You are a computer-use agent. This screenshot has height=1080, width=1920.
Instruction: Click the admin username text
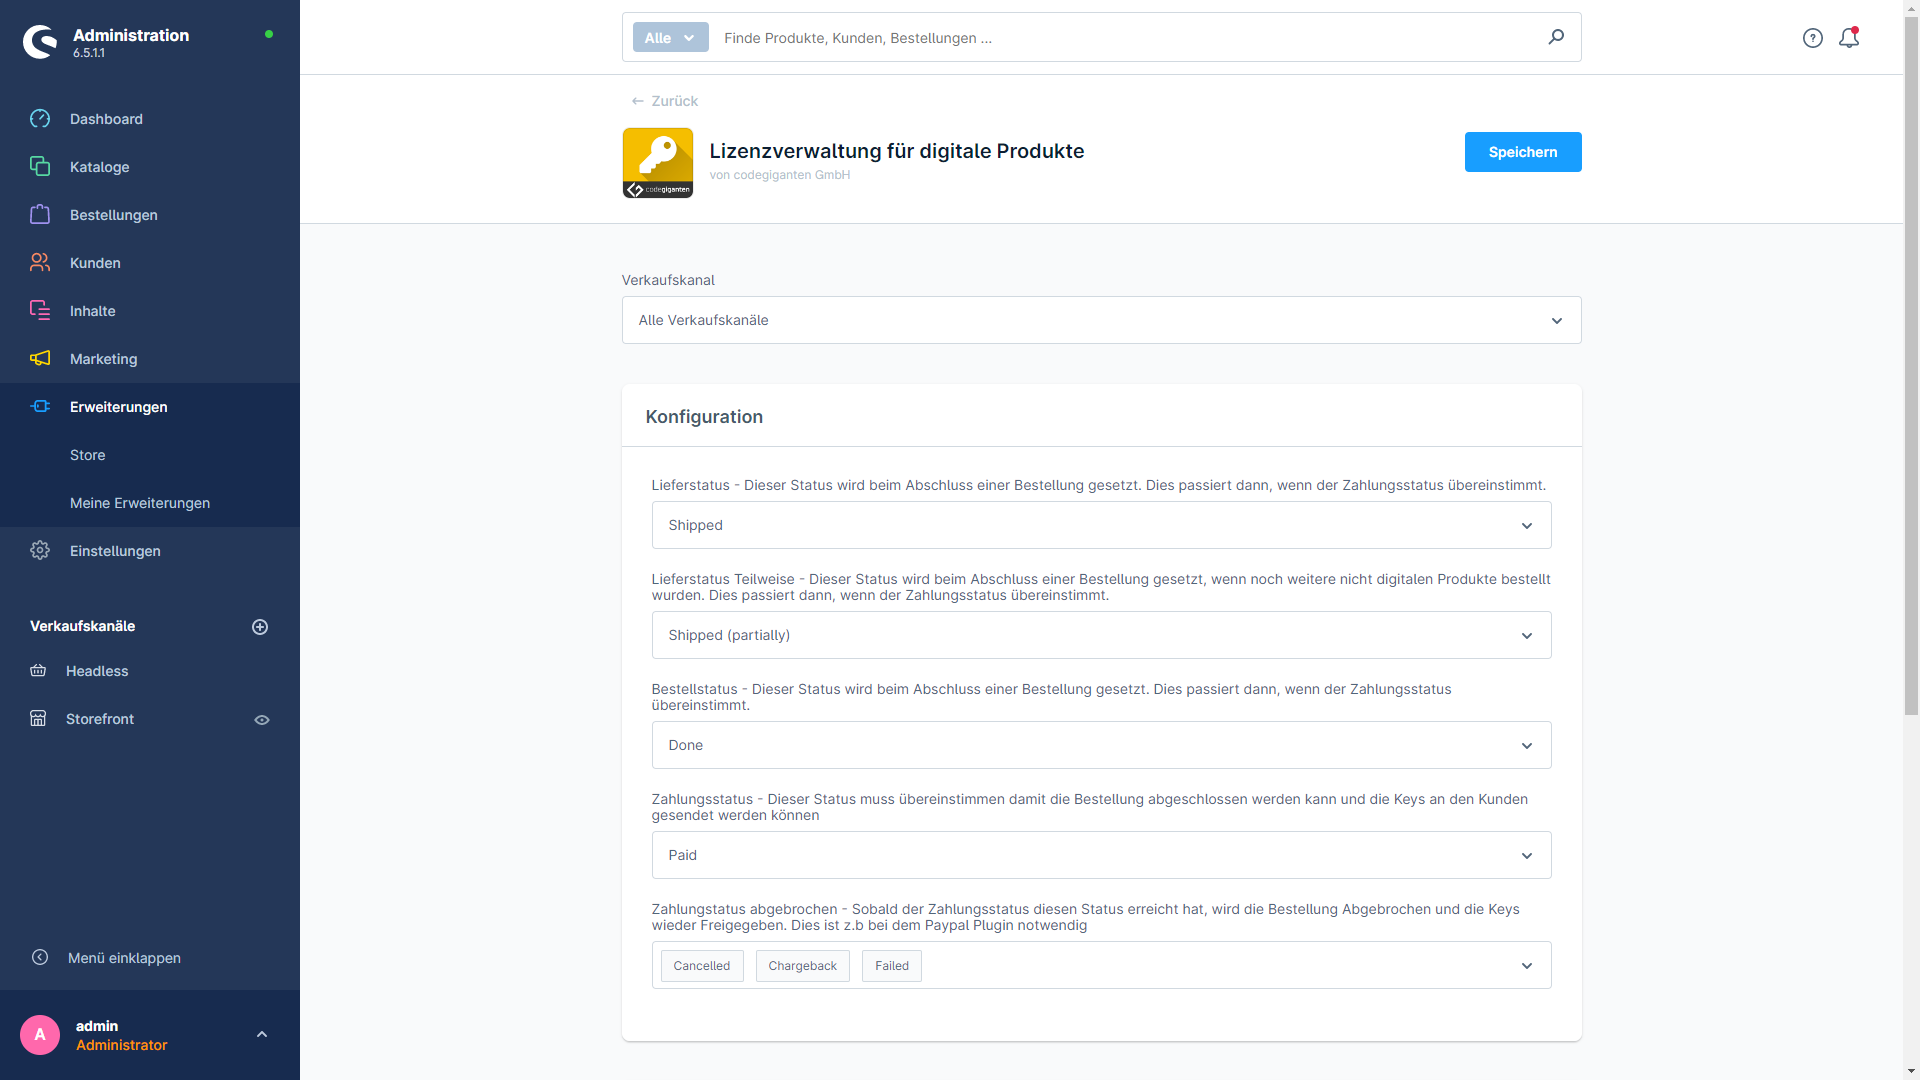pos(97,1026)
